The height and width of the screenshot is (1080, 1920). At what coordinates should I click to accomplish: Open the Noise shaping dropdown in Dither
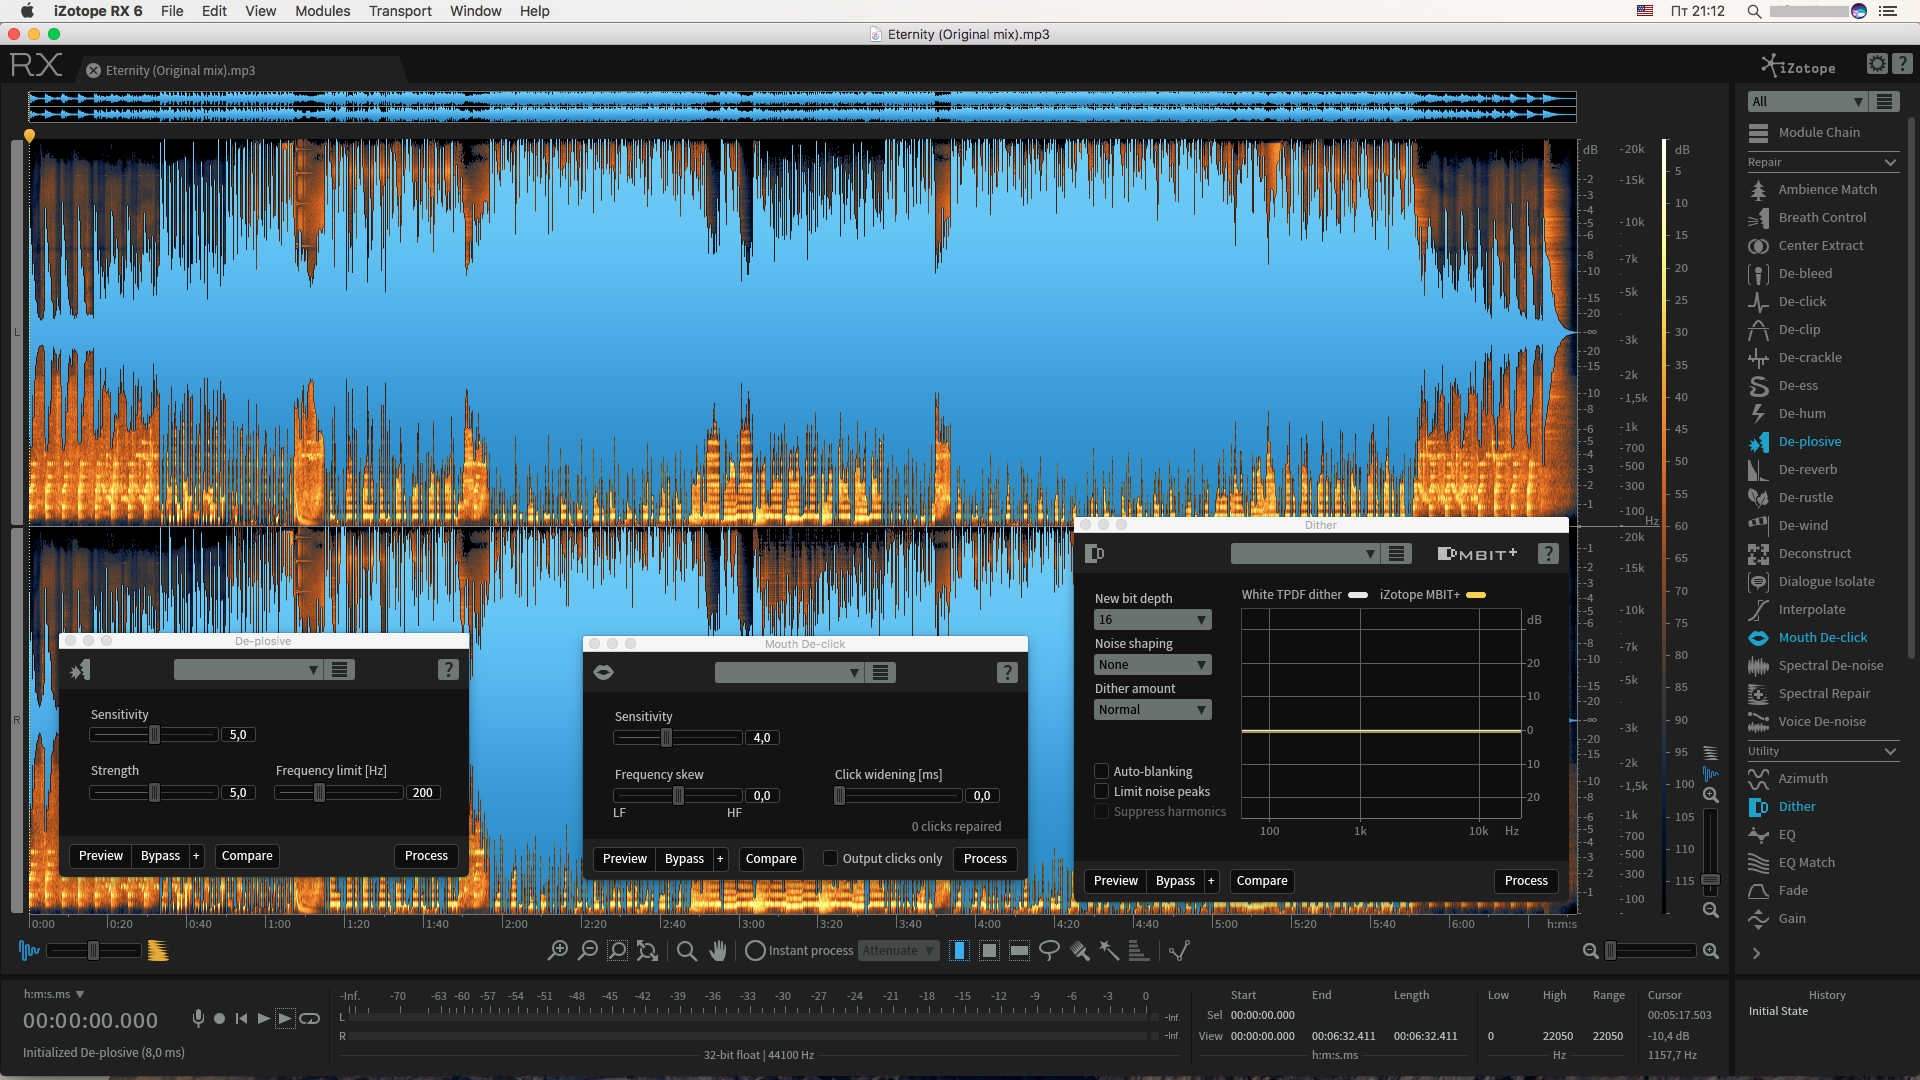[1150, 663]
